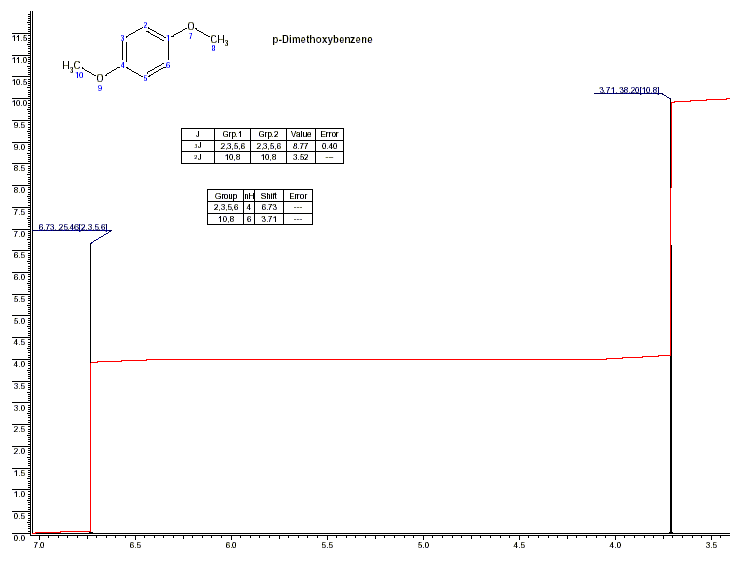Select Group cell 10,8 in shift table
This screenshot has height=562, width=747.
tap(225, 219)
